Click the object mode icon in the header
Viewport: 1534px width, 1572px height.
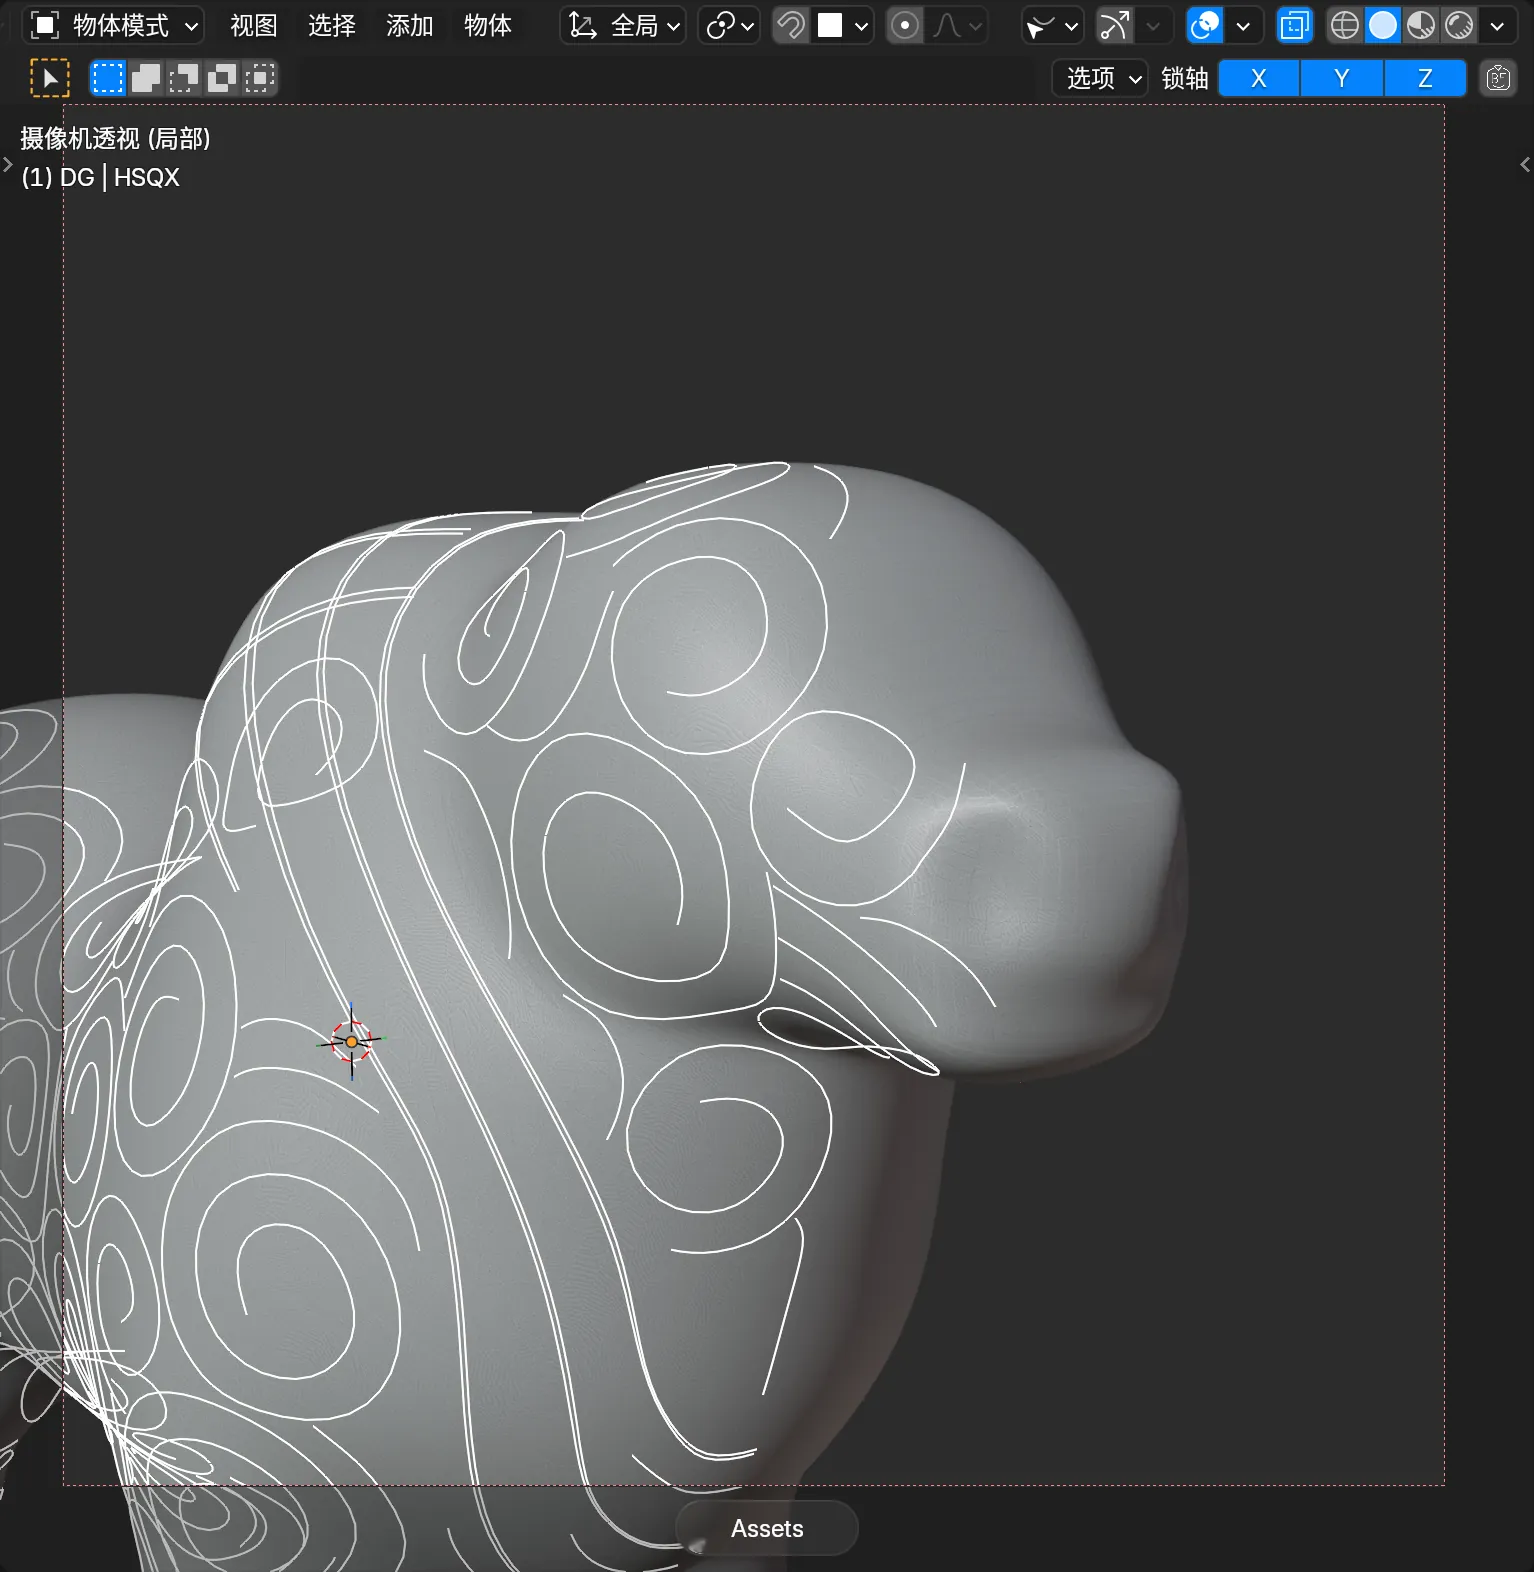click(x=45, y=25)
